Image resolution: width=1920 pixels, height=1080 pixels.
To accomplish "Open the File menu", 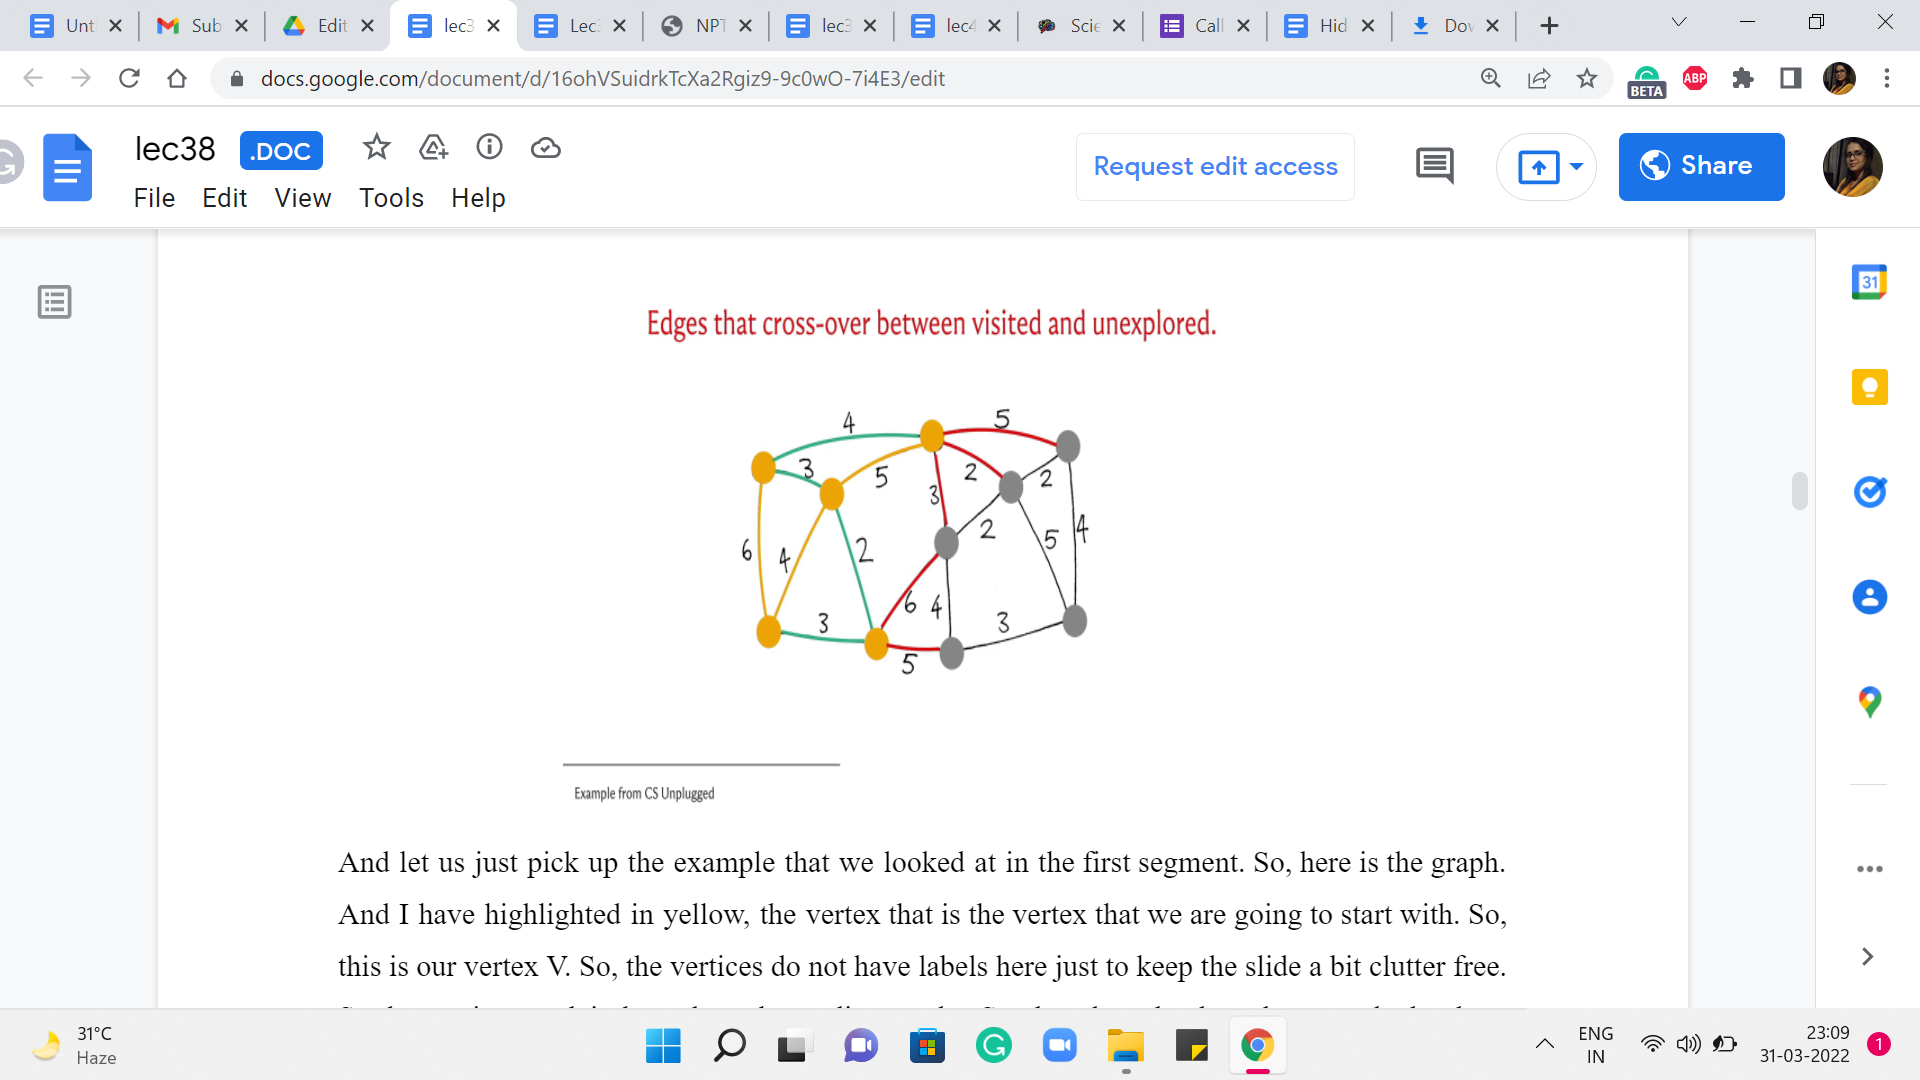I will pyautogui.click(x=154, y=198).
